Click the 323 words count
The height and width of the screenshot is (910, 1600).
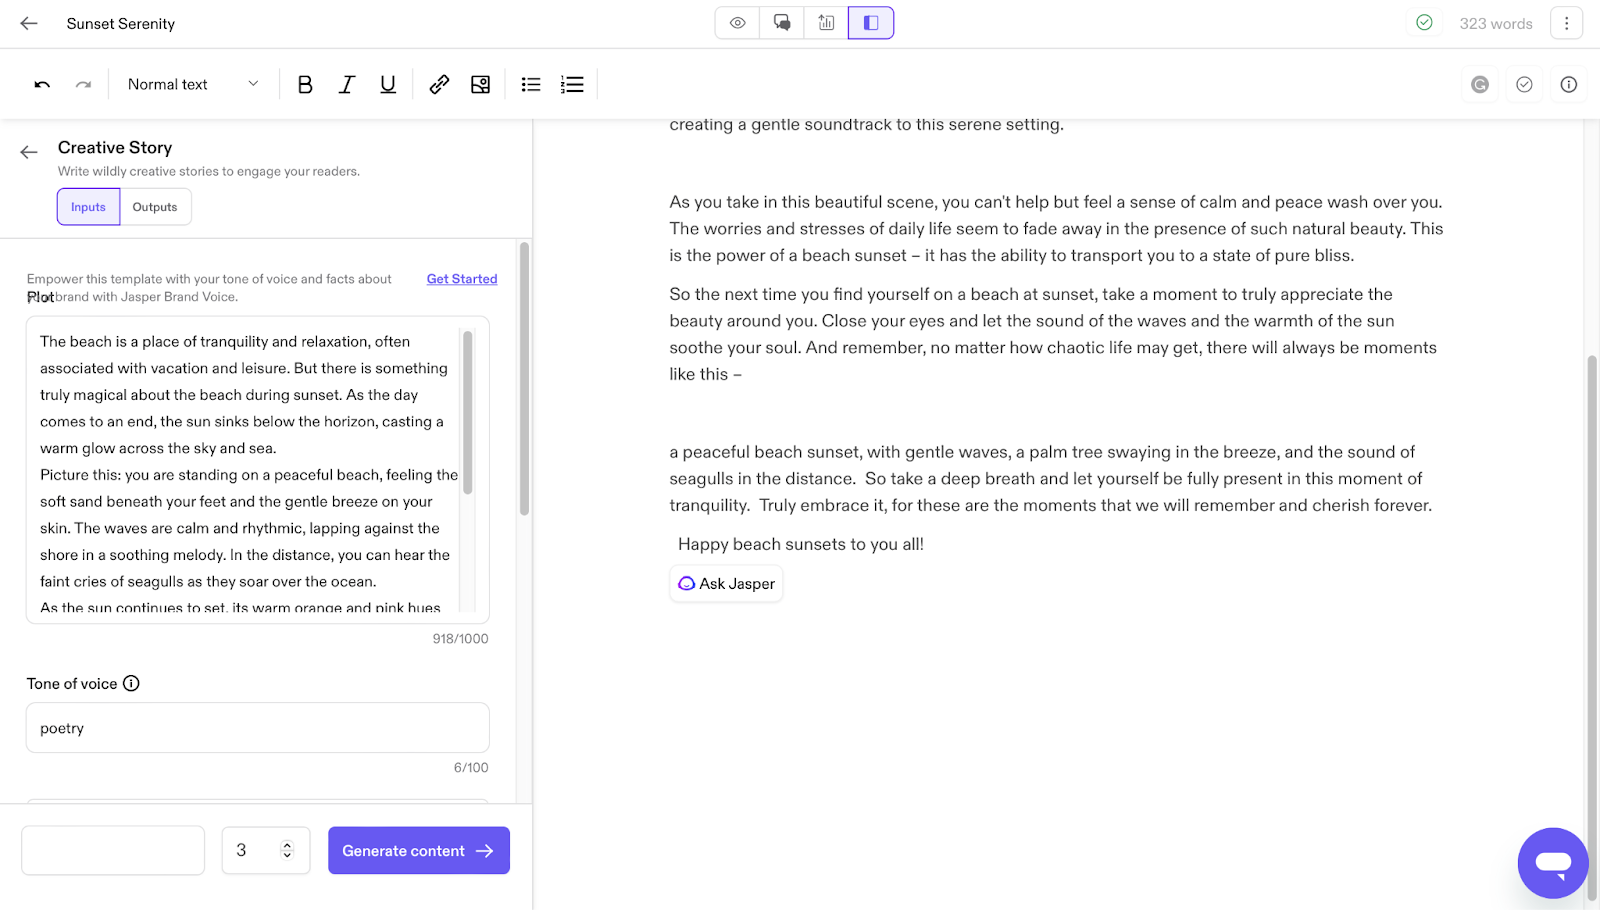click(1495, 23)
